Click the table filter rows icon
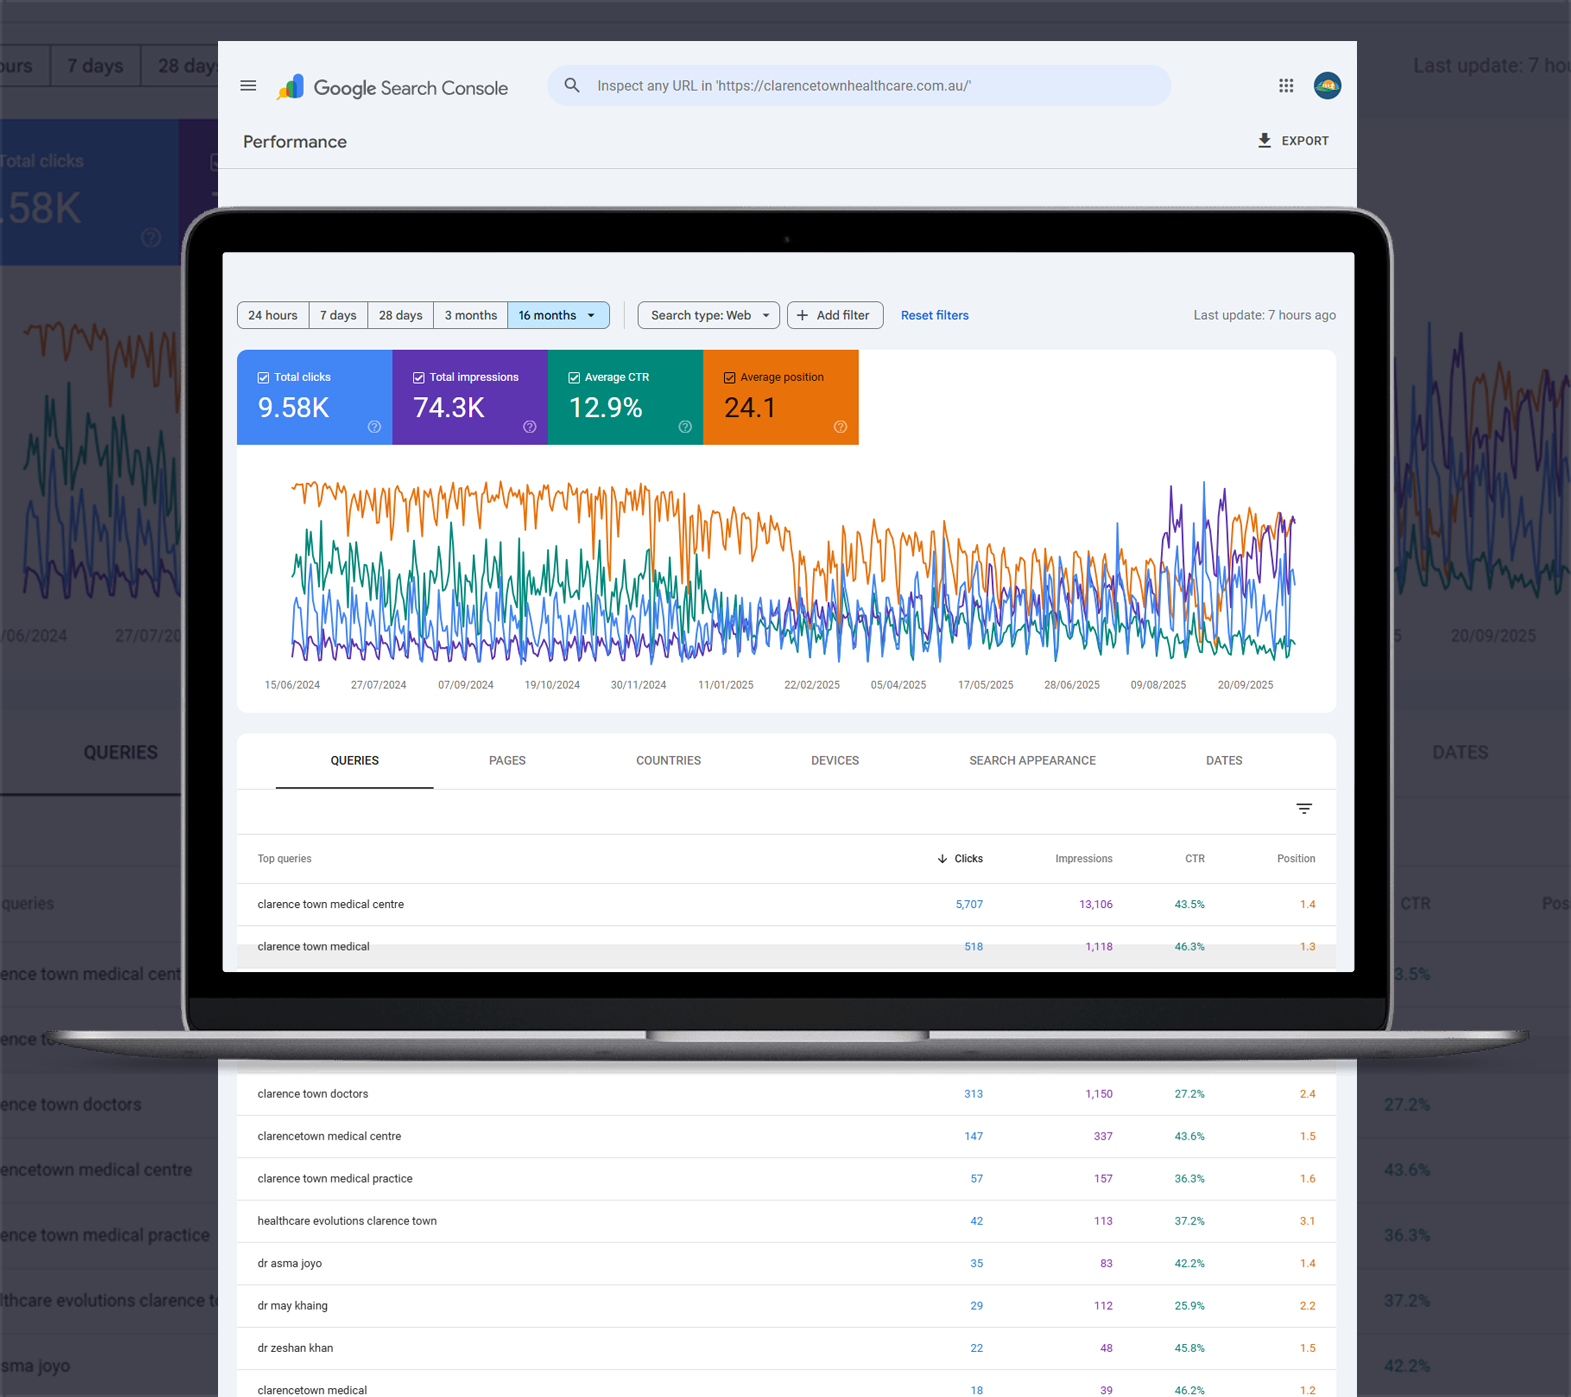The height and width of the screenshot is (1397, 1571). click(x=1304, y=809)
